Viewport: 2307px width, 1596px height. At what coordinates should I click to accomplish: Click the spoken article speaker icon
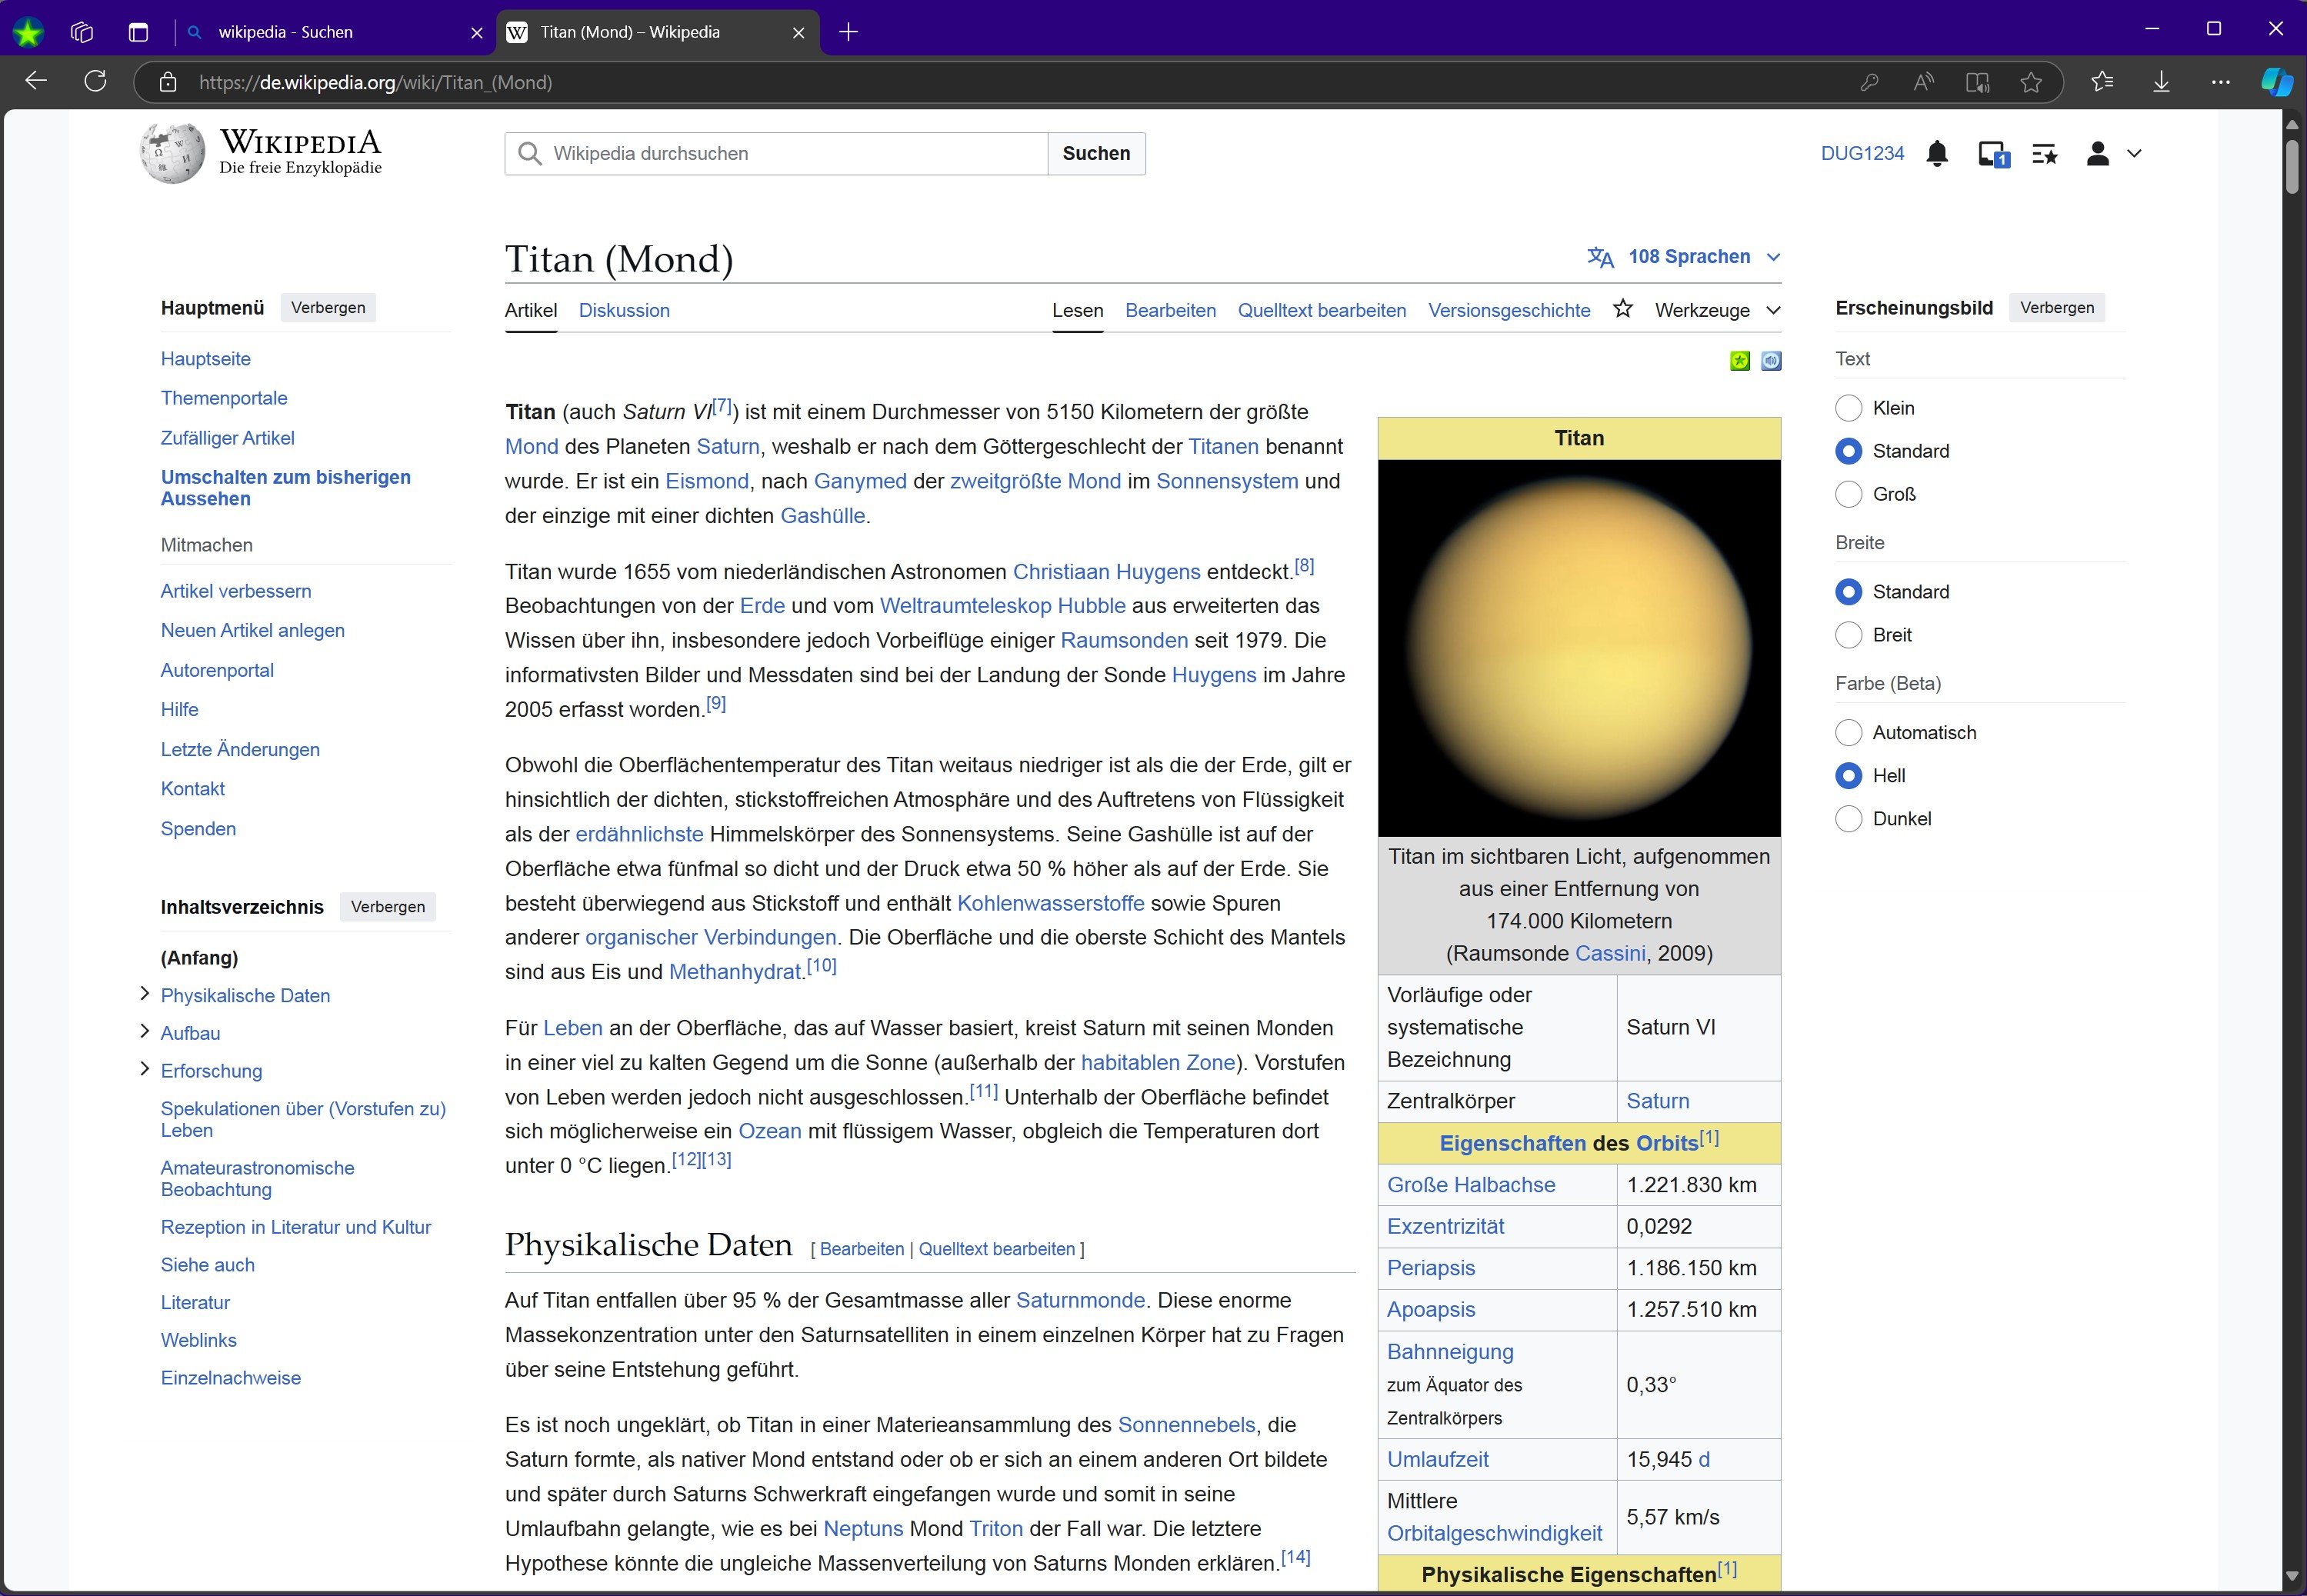1771,361
